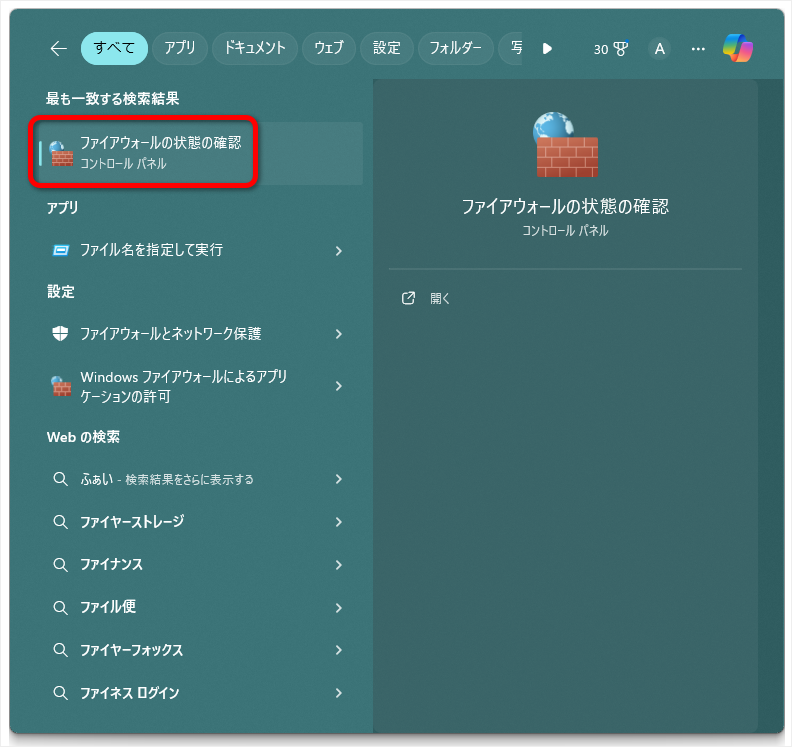Expand the ファイル名を指定して実行 chevron
This screenshot has height=747, width=792.
click(x=339, y=251)
